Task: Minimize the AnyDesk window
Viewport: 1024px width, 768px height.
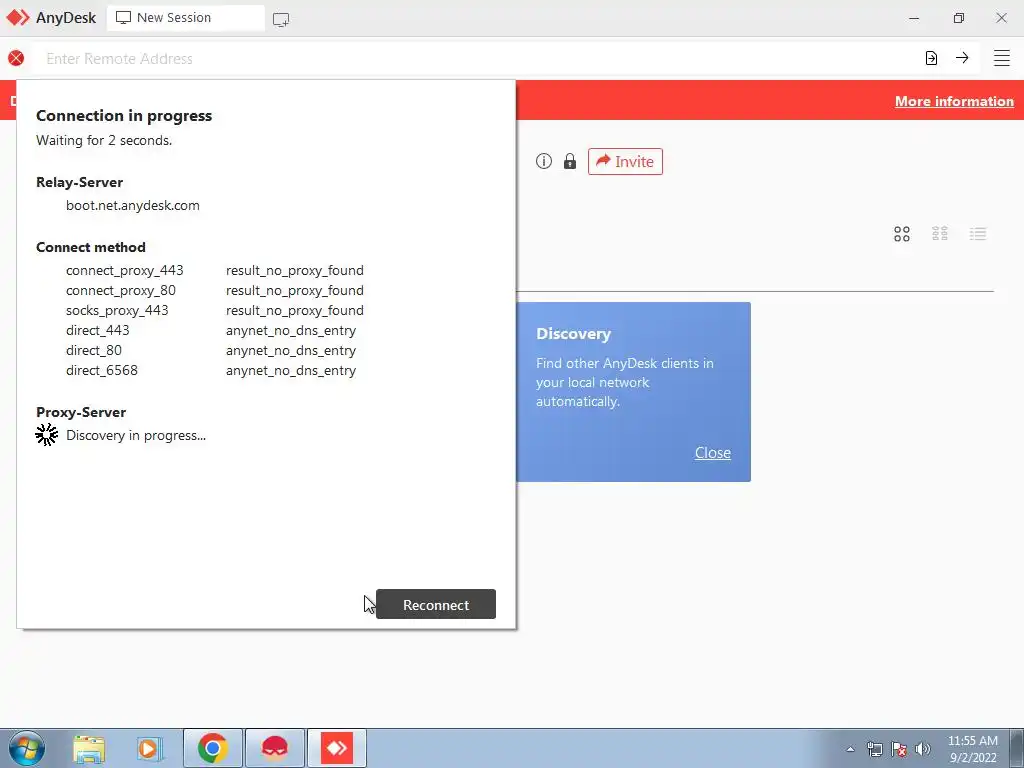Action: point(914,18)
